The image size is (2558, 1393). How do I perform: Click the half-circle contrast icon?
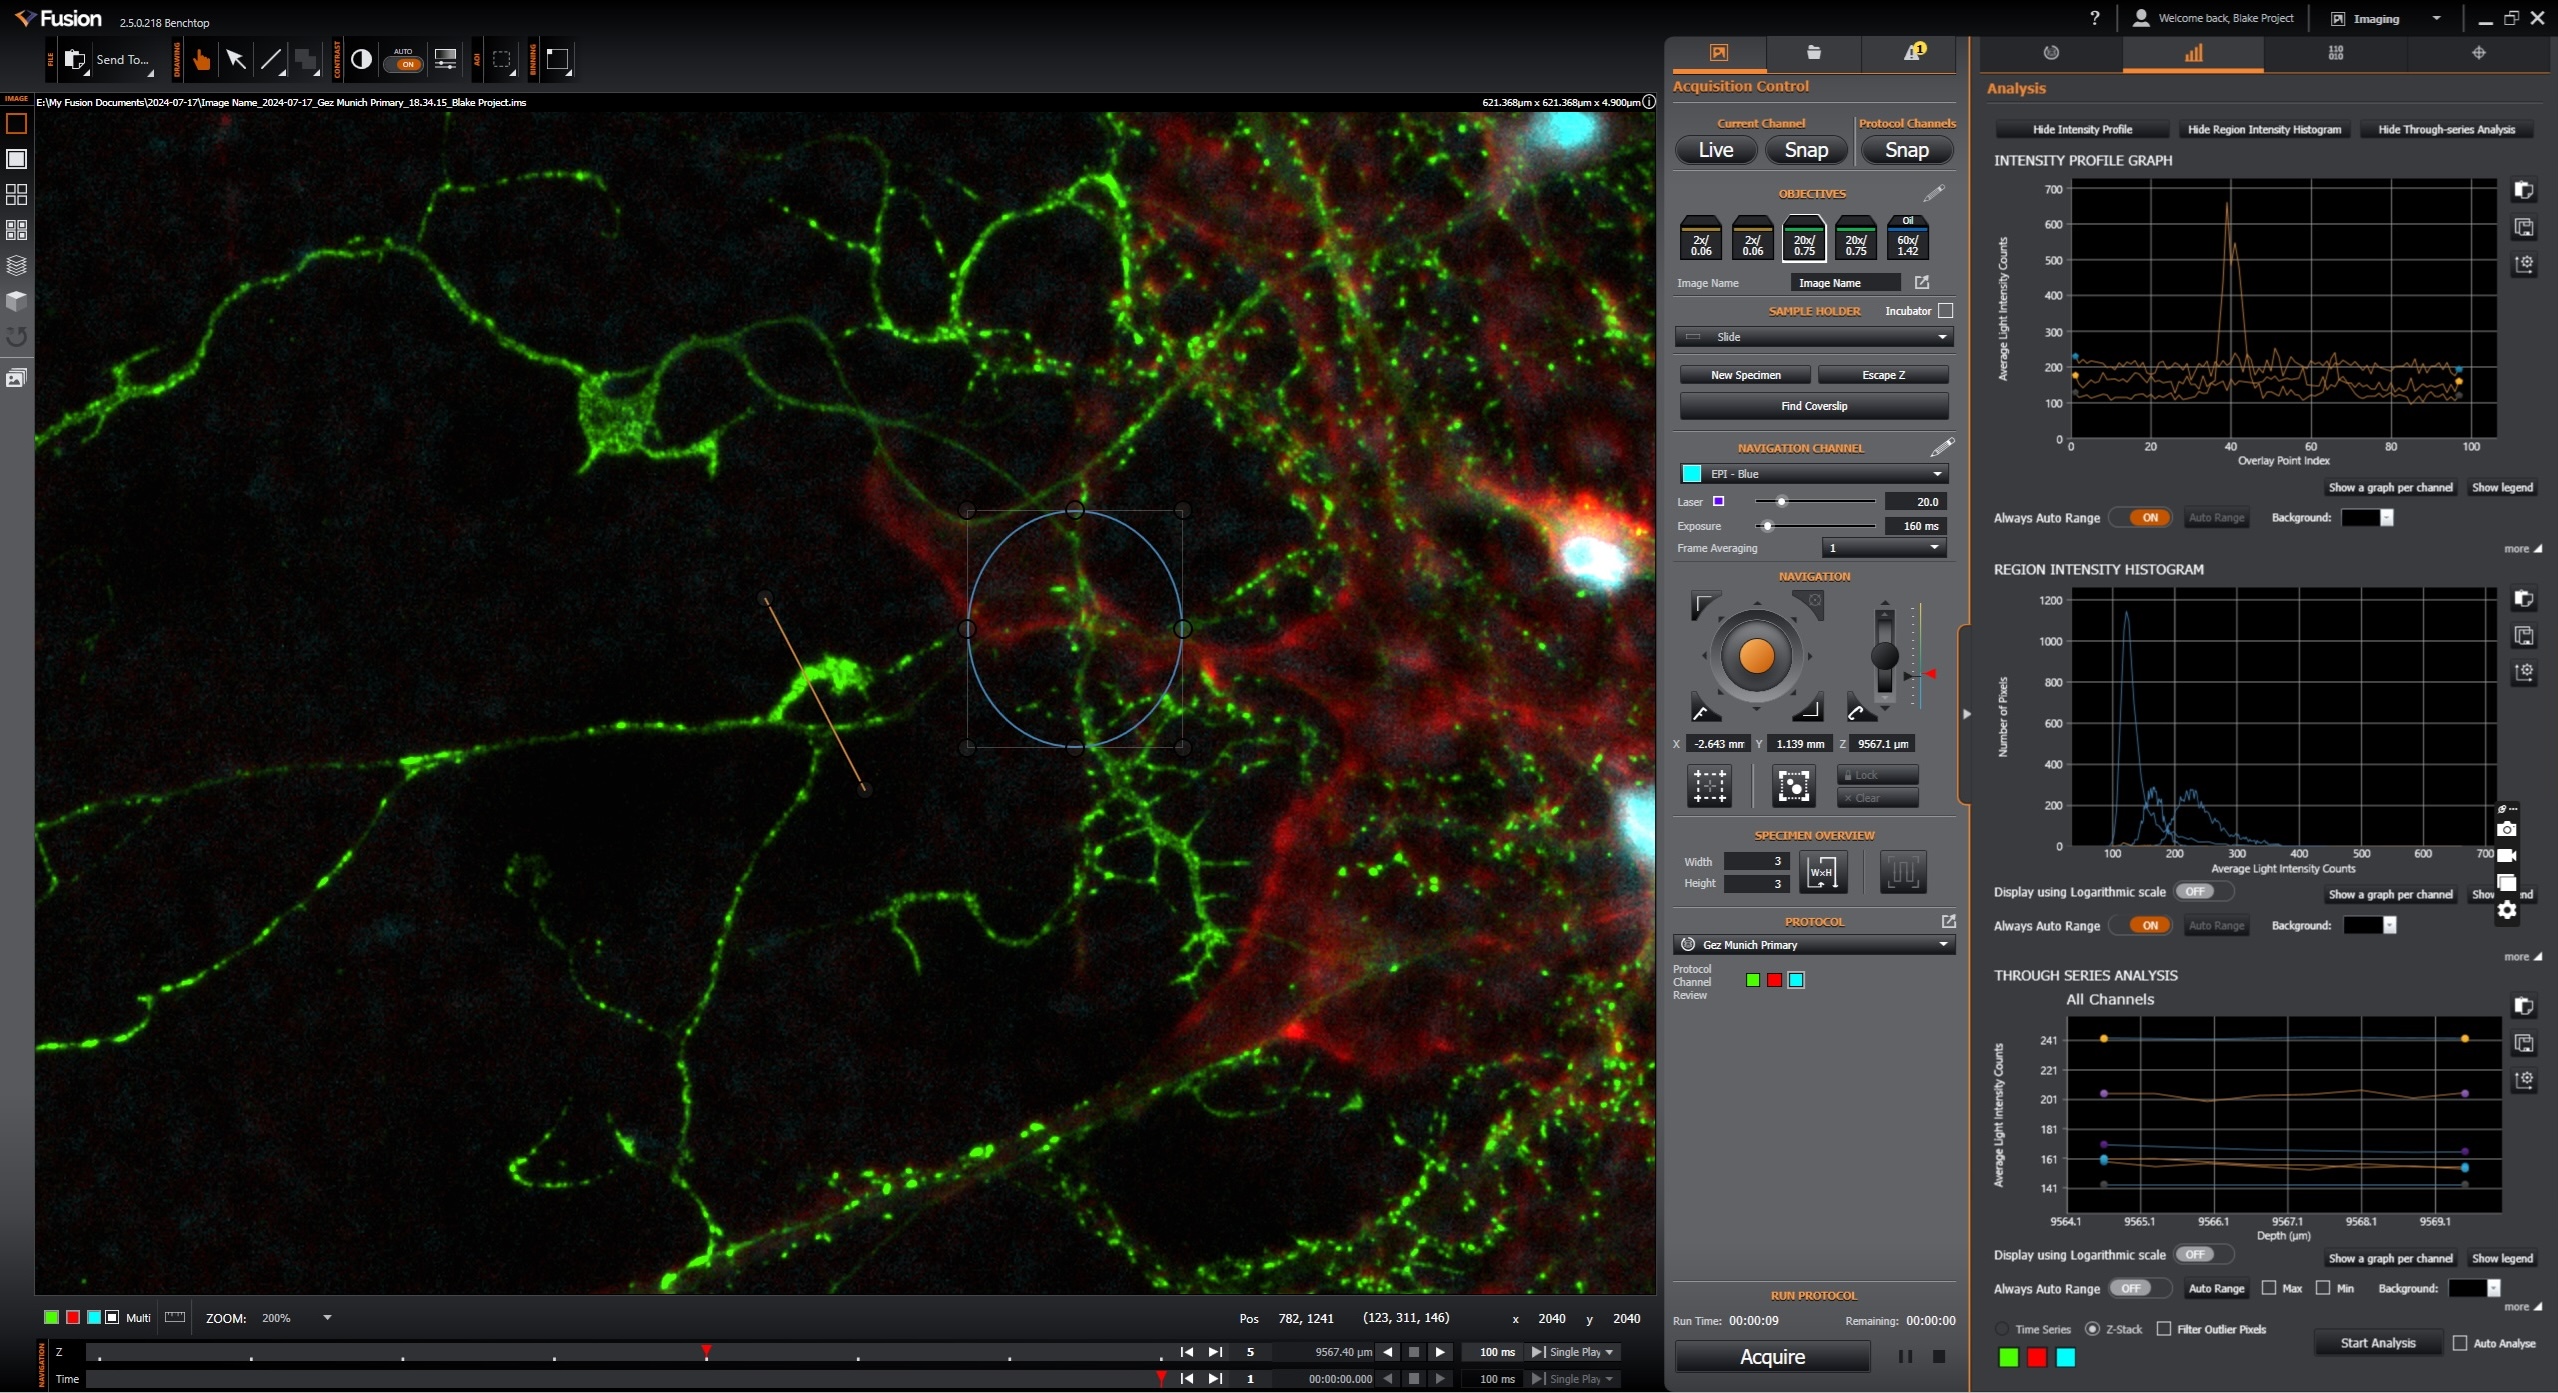point(362,60)
